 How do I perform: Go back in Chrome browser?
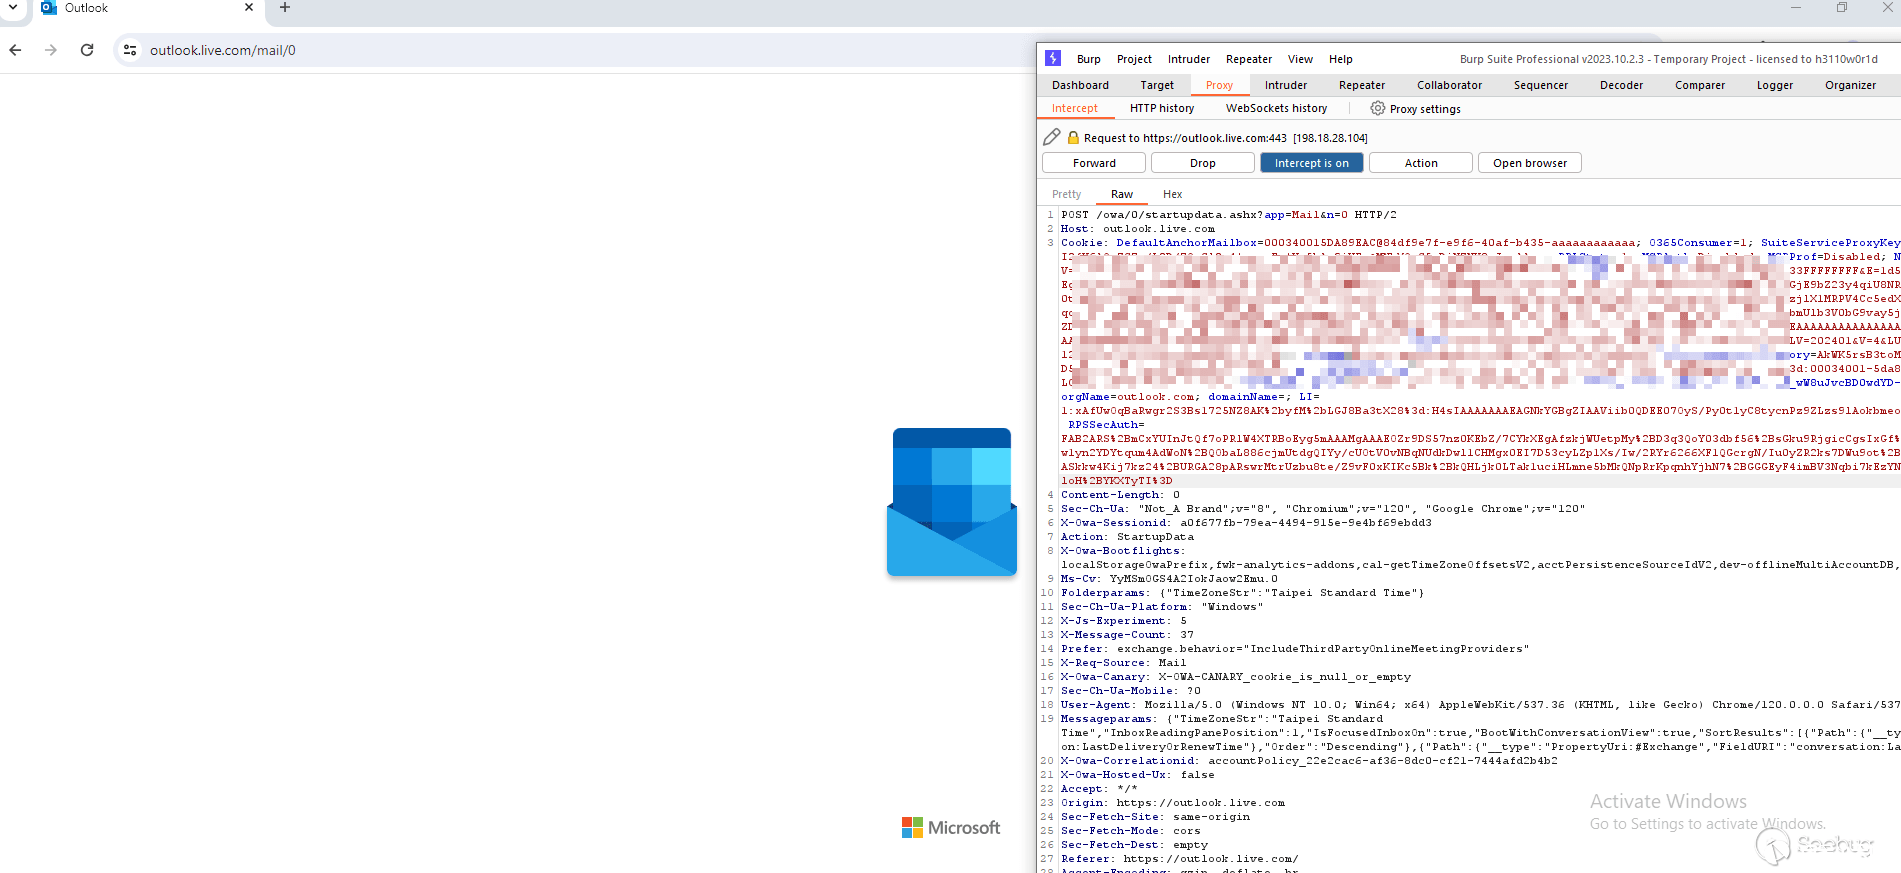[x=16, y=50]
